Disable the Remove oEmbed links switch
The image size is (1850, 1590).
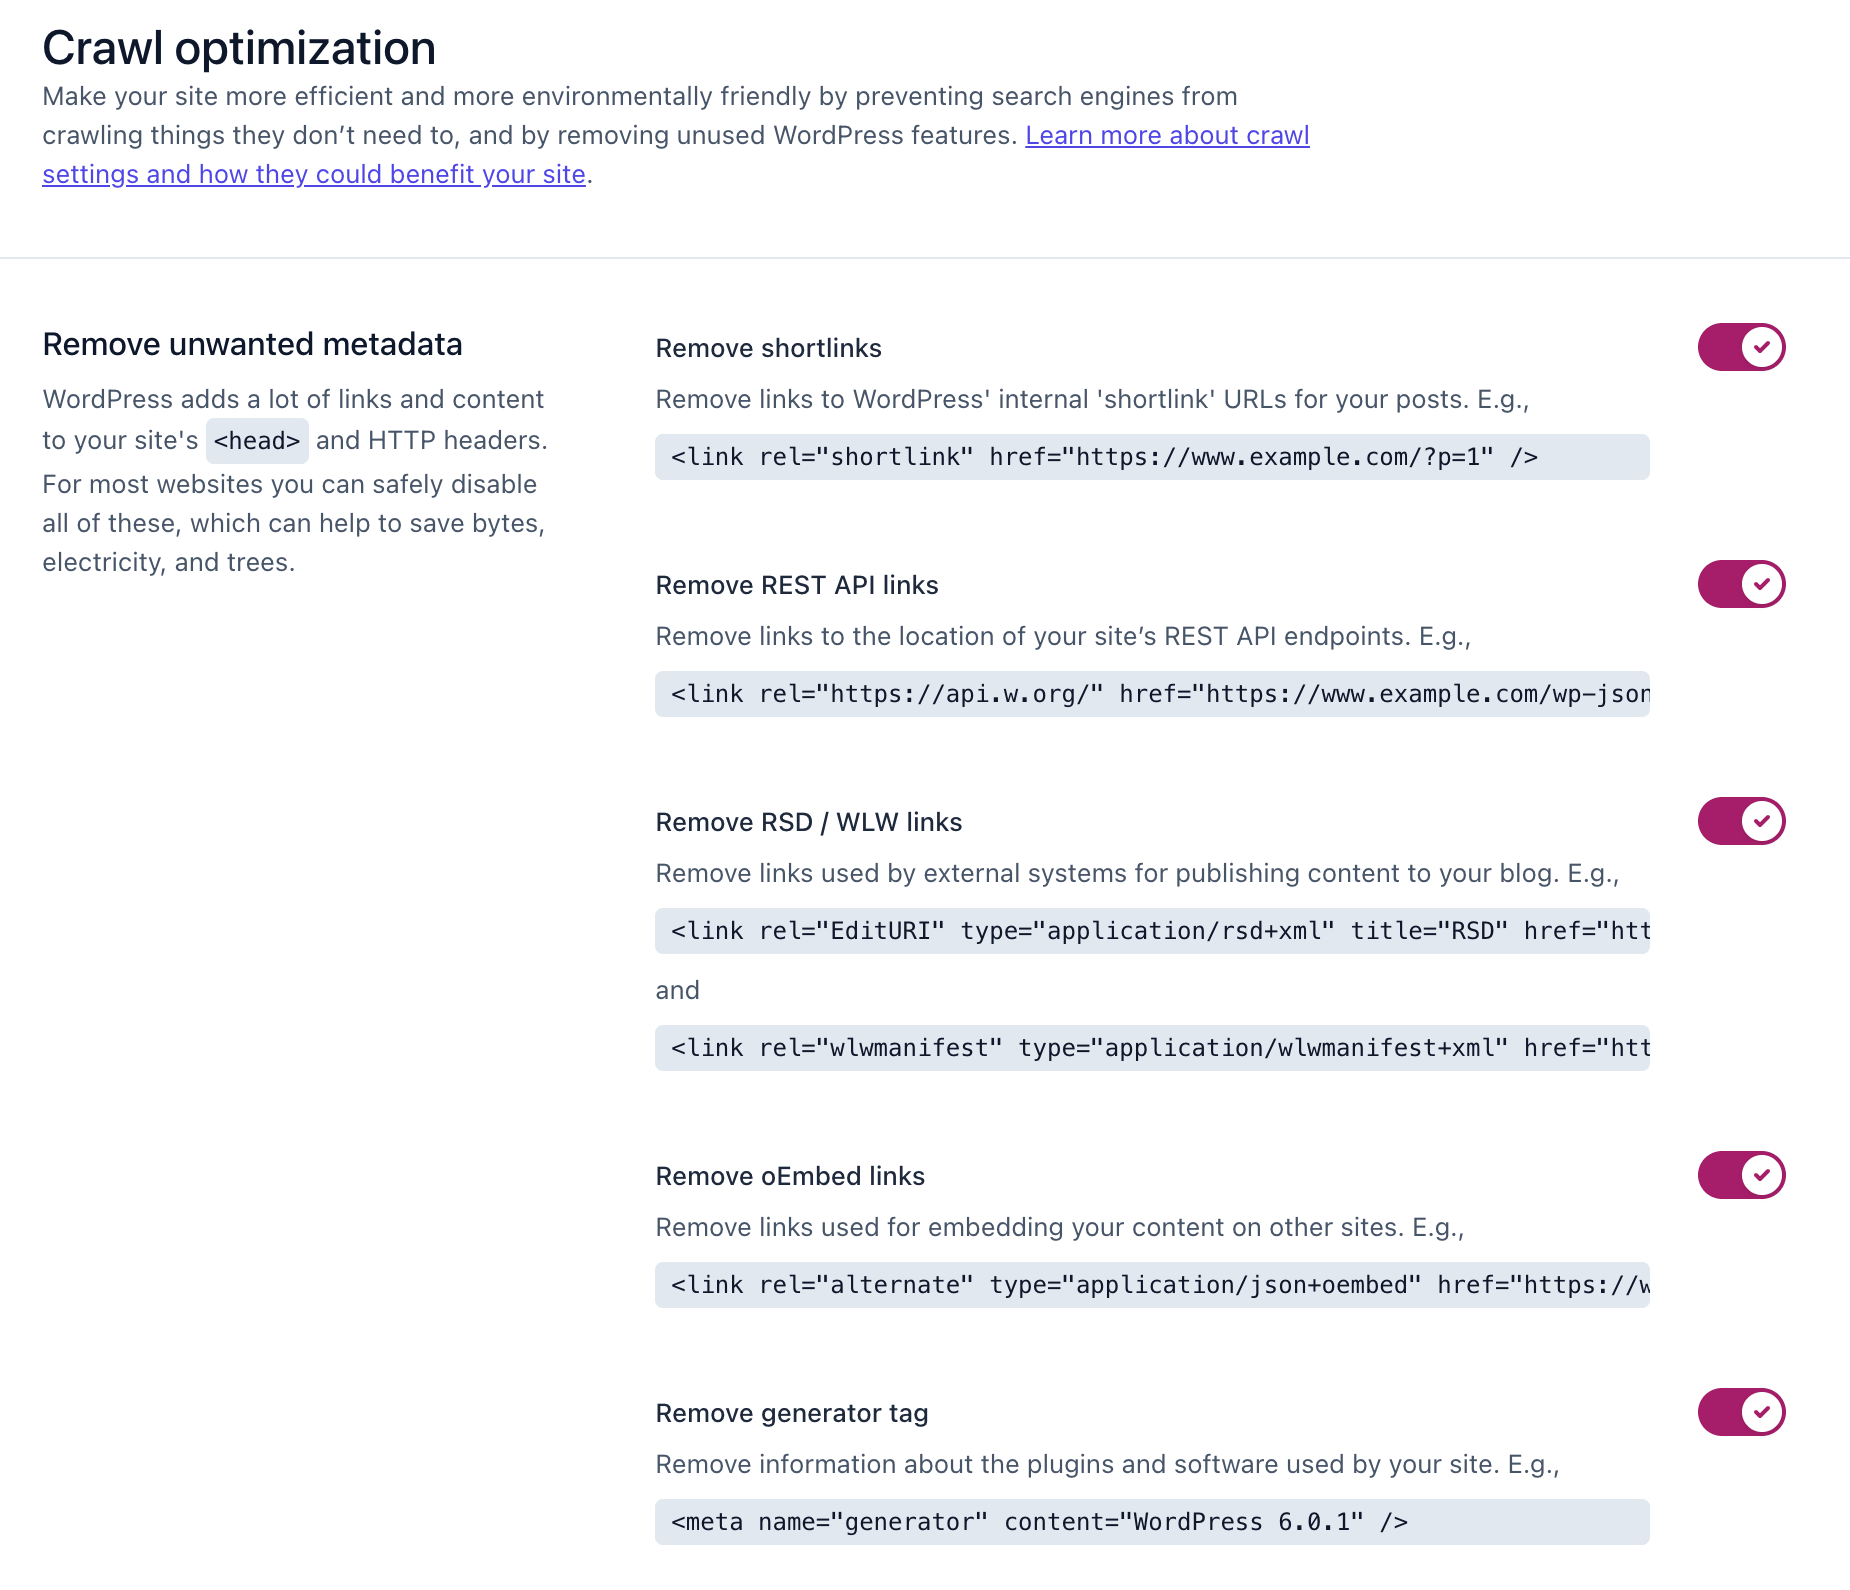(1741, 1175)
